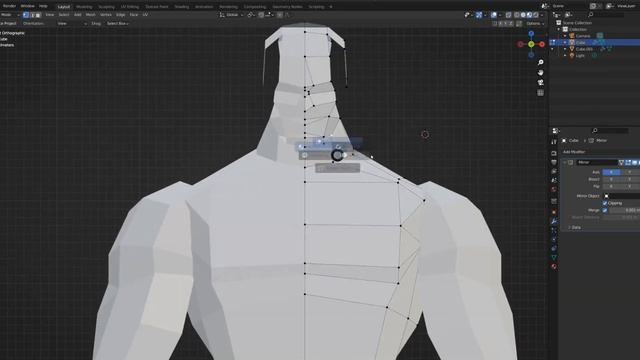This screenshot has height=360, width=640.
Task: Toggle camera view icon
Action: coord(540,82)
